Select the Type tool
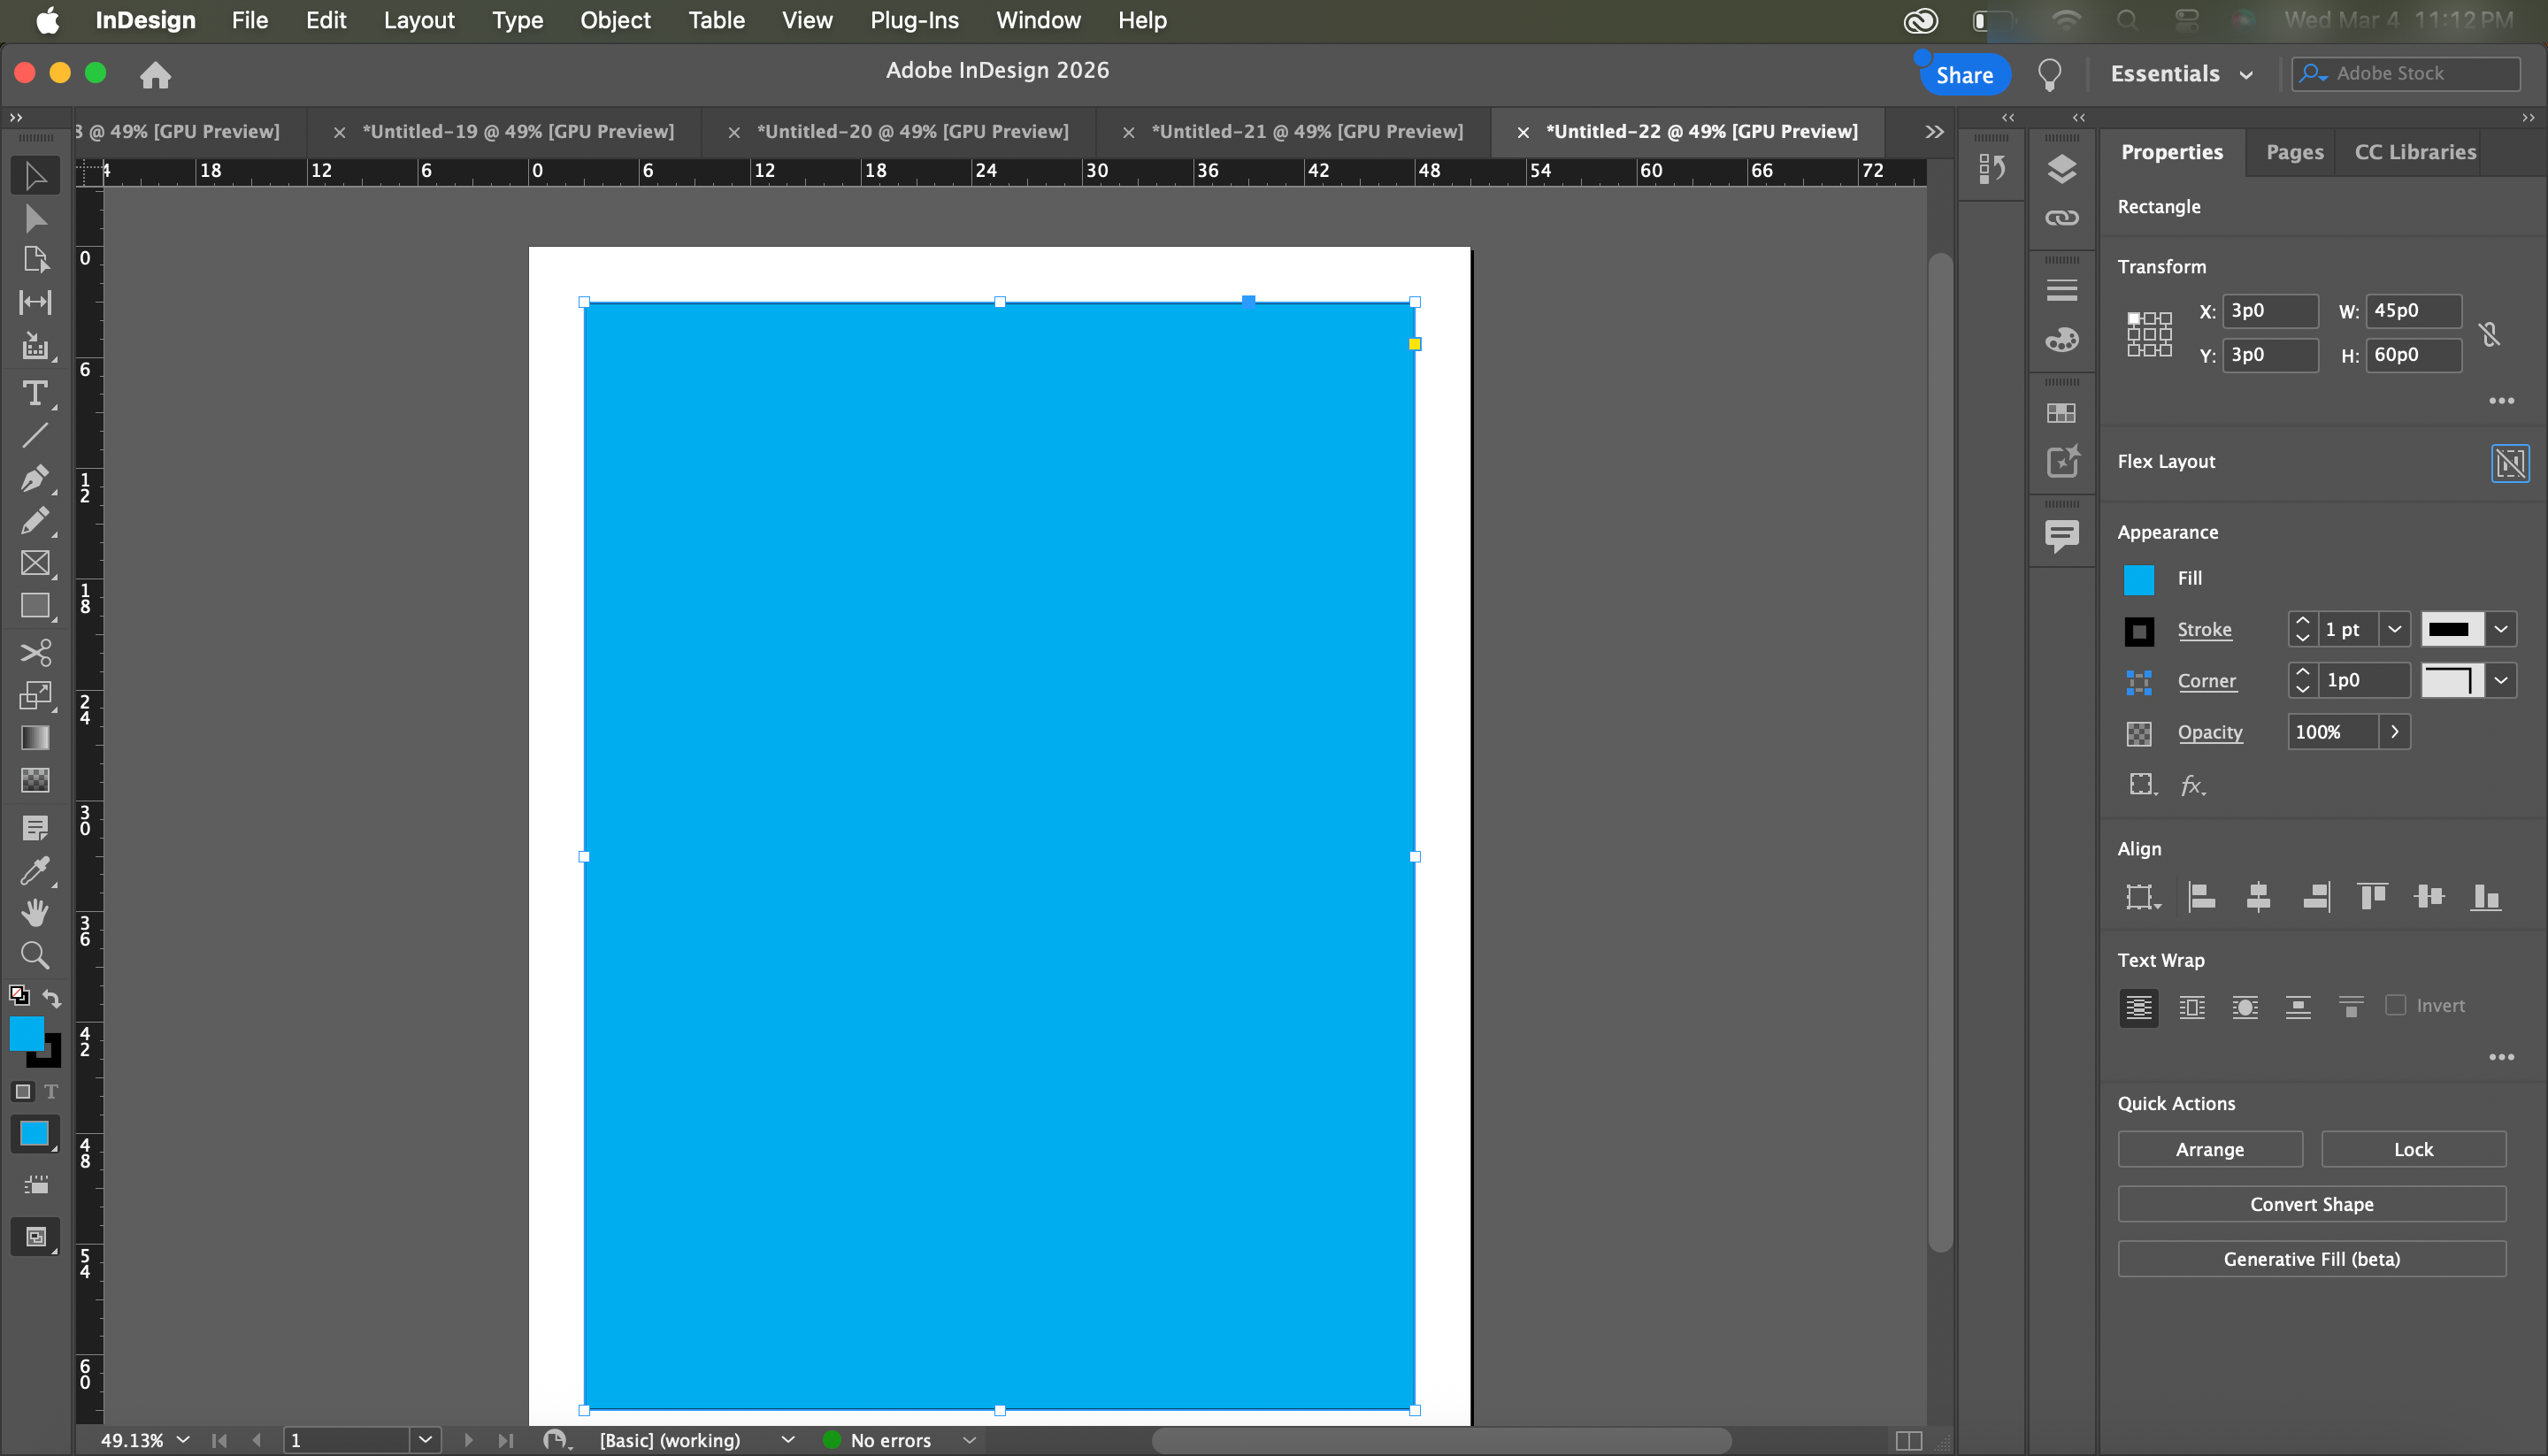 [x=35, y=393]
